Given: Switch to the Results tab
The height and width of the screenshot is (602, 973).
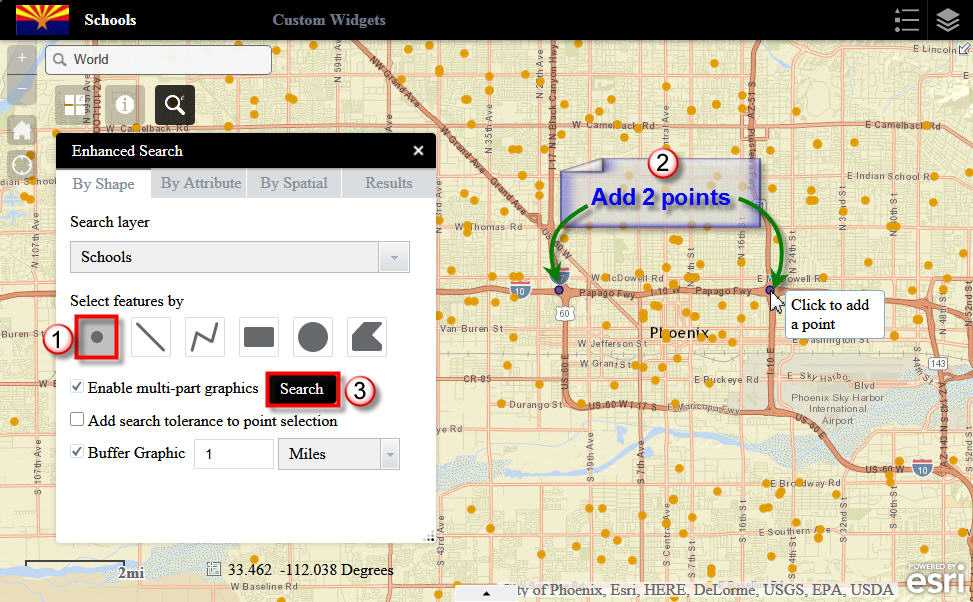Looking at the screenshot, I should click(388, 183).
